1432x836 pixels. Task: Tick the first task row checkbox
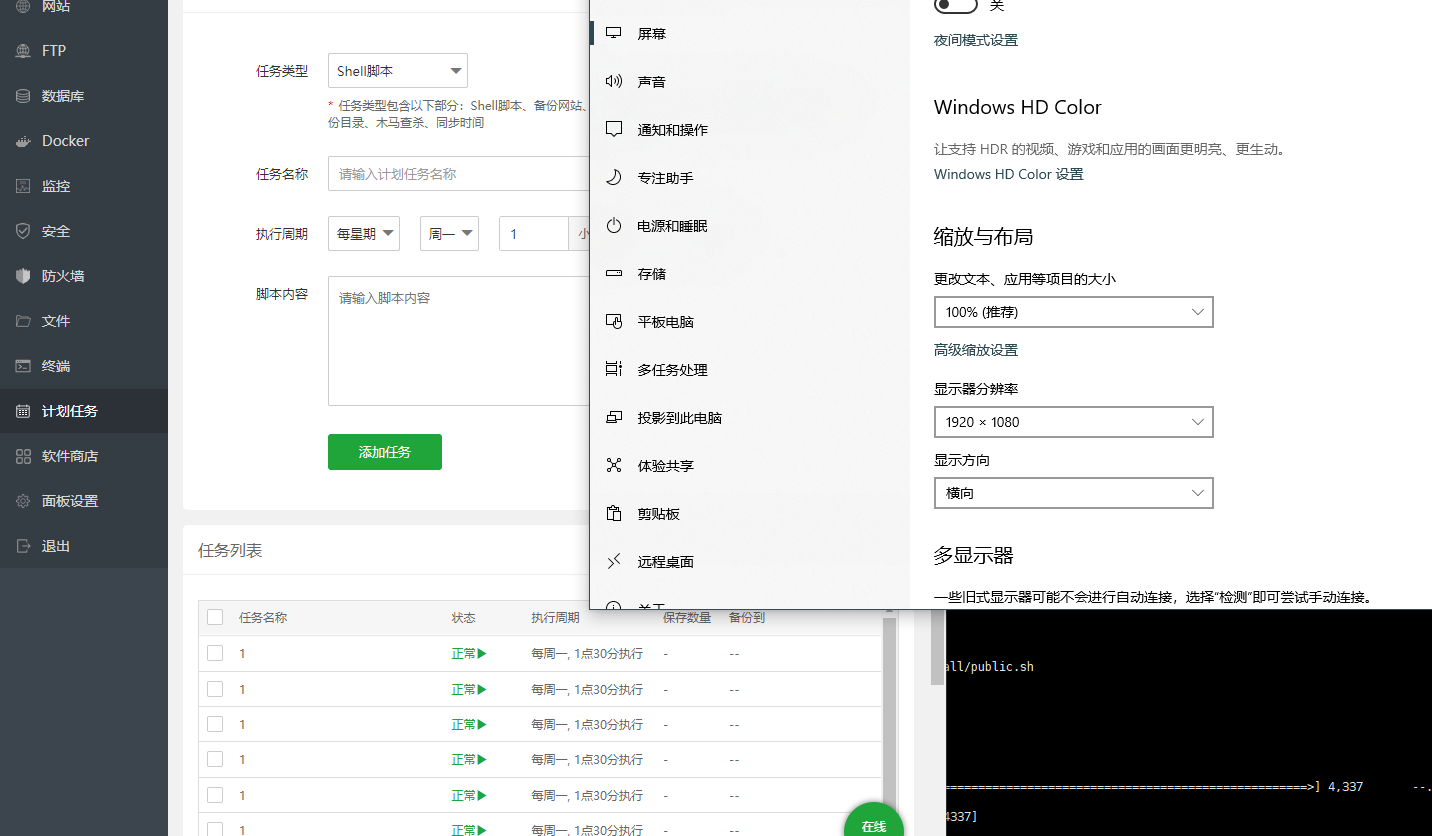click(215, 653)
